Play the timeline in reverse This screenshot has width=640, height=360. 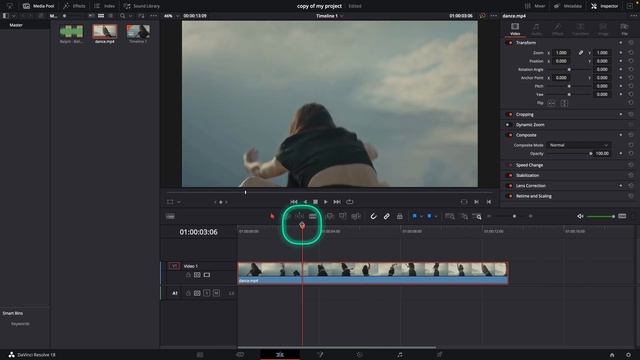pos(305,202)
